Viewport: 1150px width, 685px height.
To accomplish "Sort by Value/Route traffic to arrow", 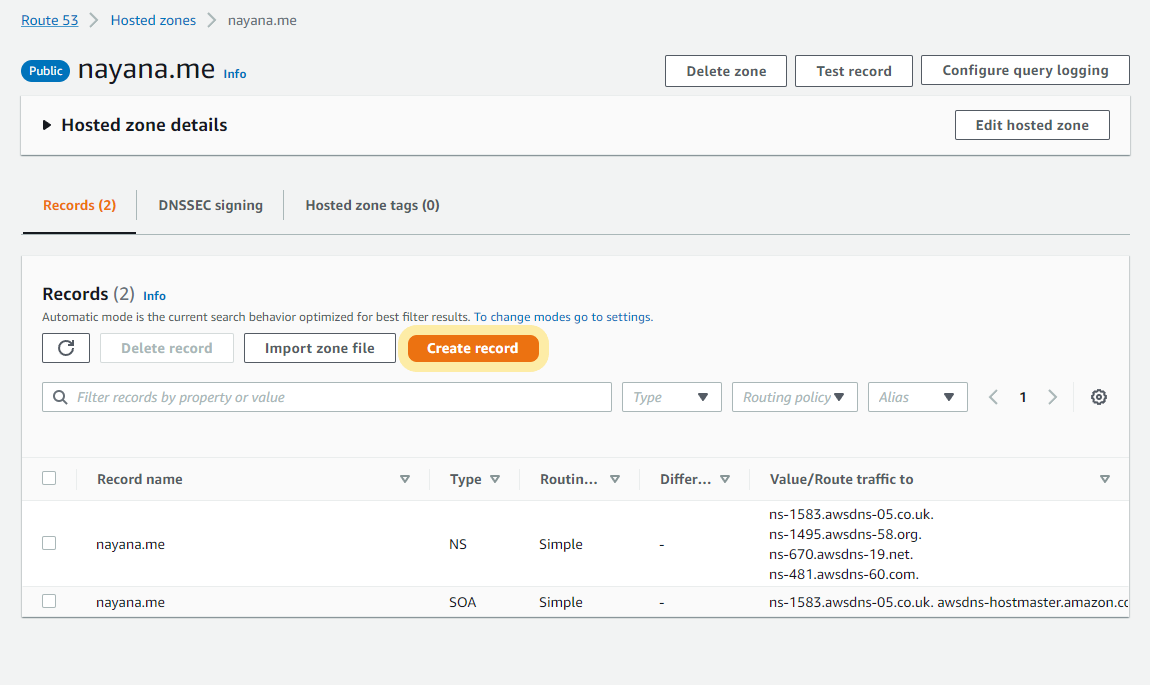I will pos(1105,479).
